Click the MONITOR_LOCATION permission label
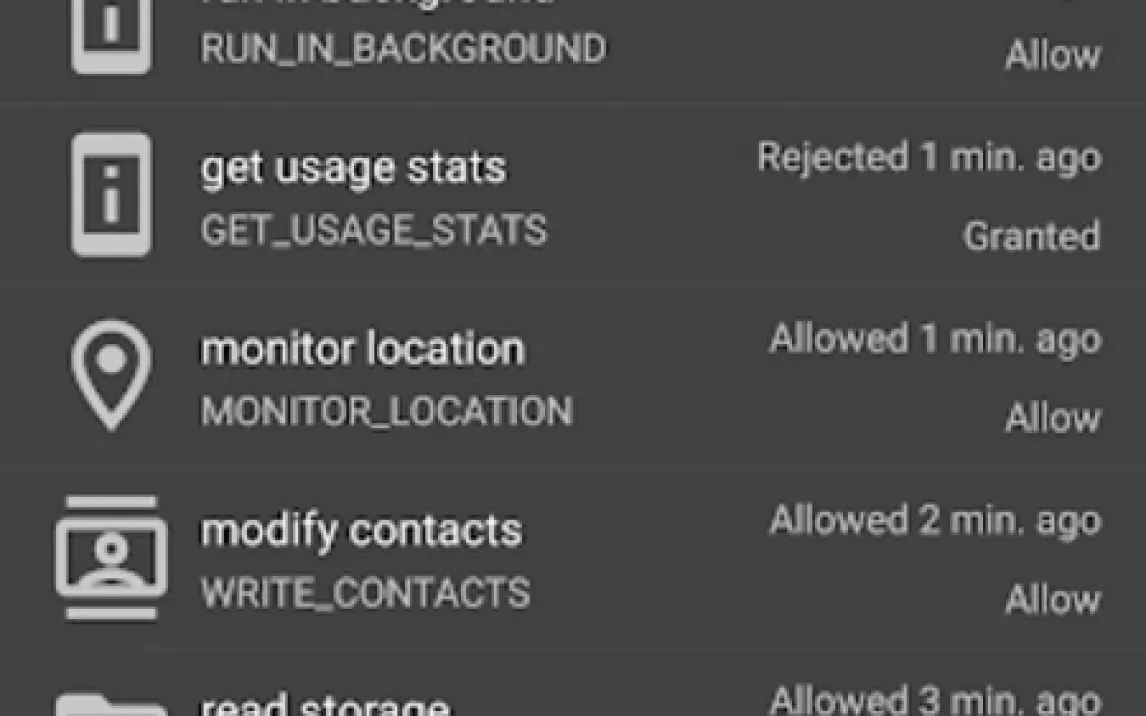Screen dimensions: 1146x716 click(386, 412)
